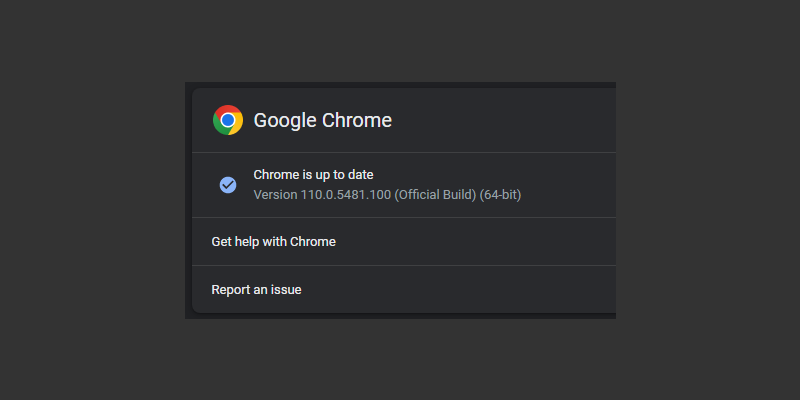Click the "Chrome is up to date" status text
The image size is (800, 400).
tap(313, 175)
